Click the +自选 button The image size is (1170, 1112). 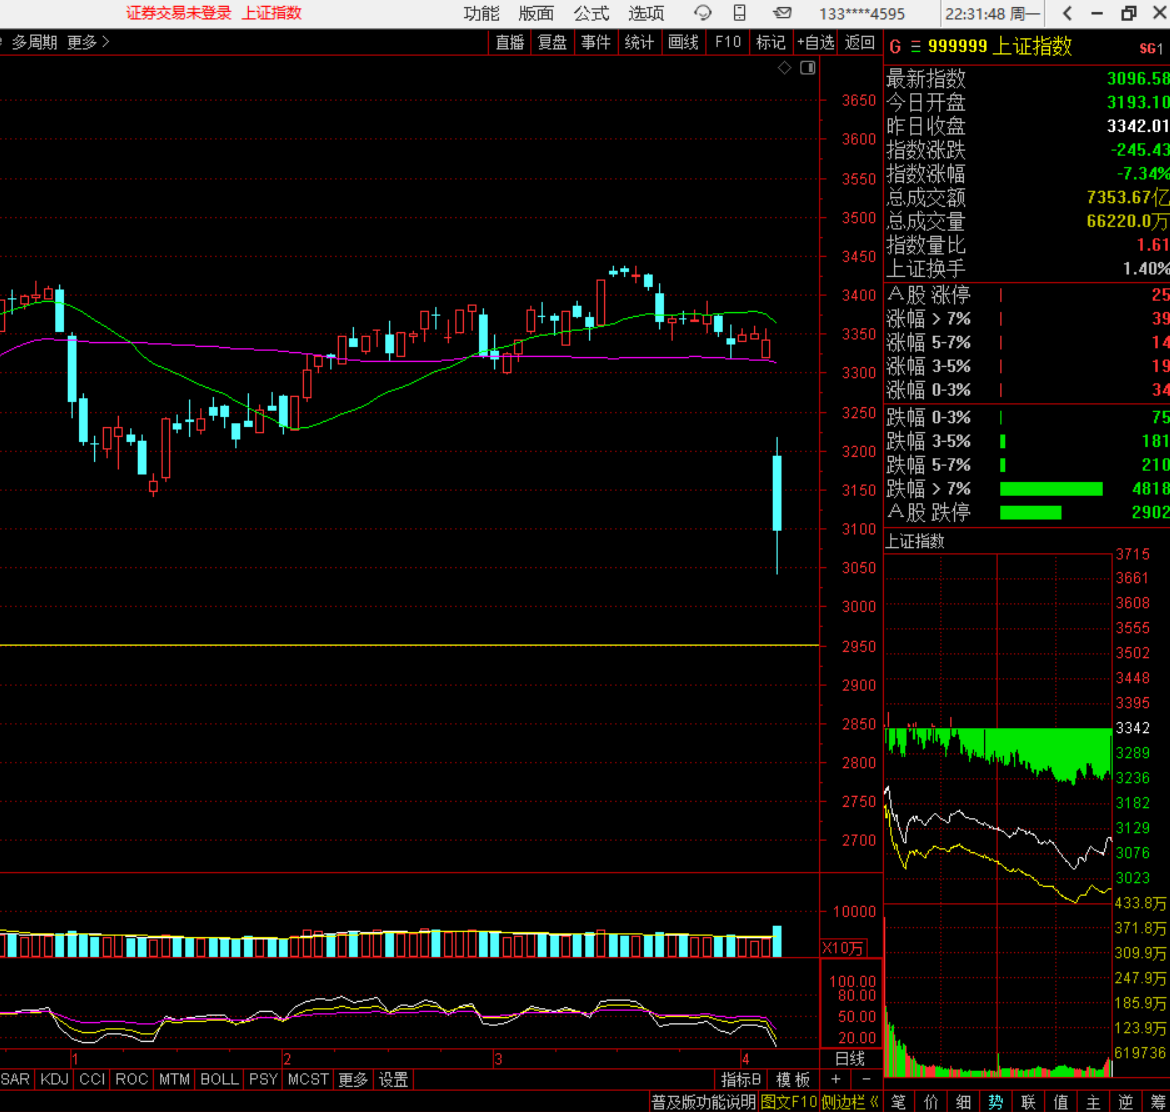(815, 42)
